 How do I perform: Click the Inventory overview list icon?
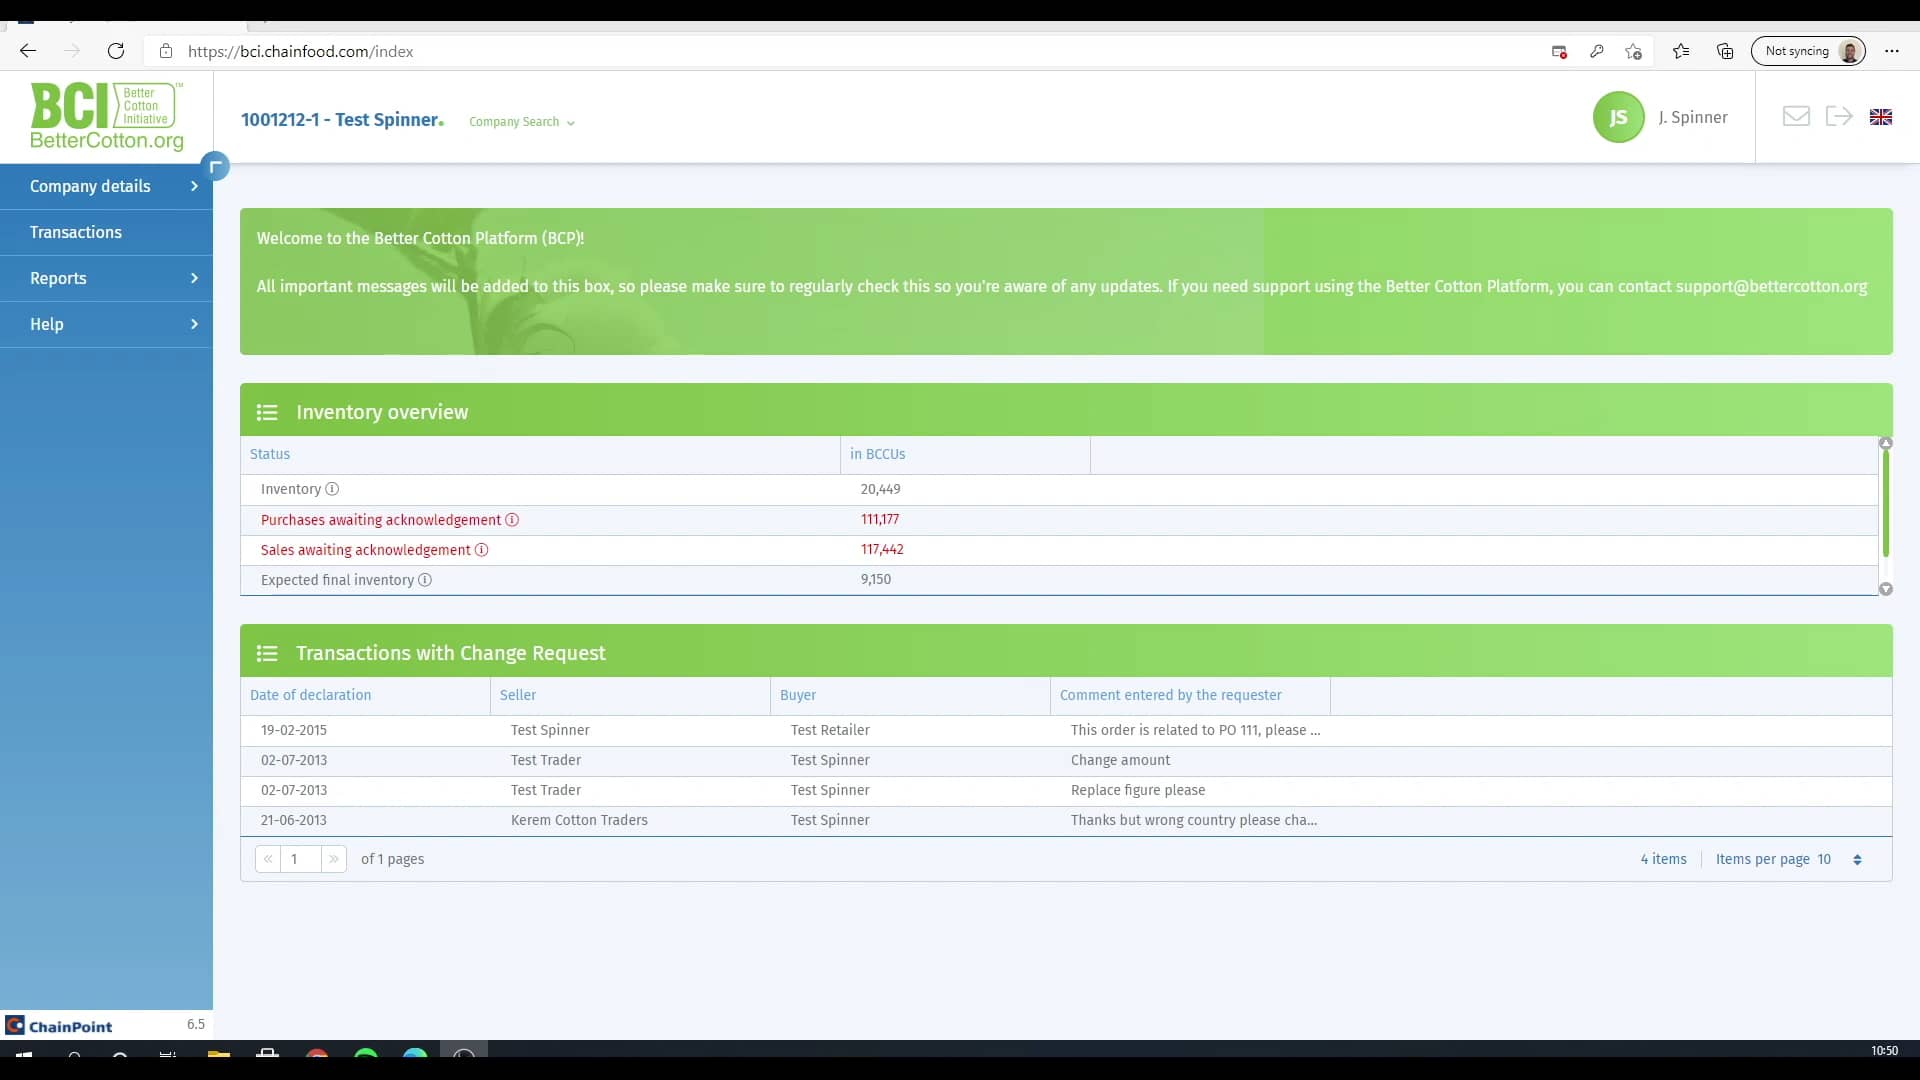[266, 412]
